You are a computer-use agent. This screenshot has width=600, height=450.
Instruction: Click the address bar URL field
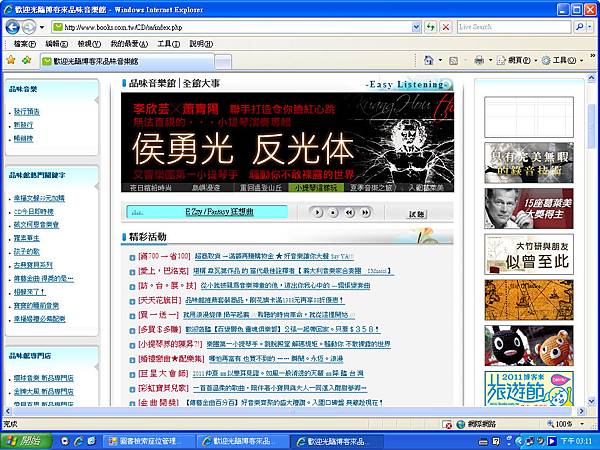click(x=232, y=27)
